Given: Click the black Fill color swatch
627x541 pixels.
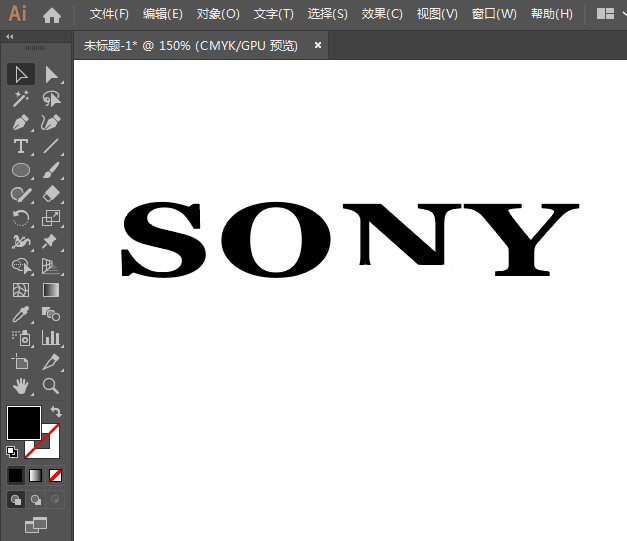Looking at the screenshot, I should pyautogui.click(x=23, y=422).
